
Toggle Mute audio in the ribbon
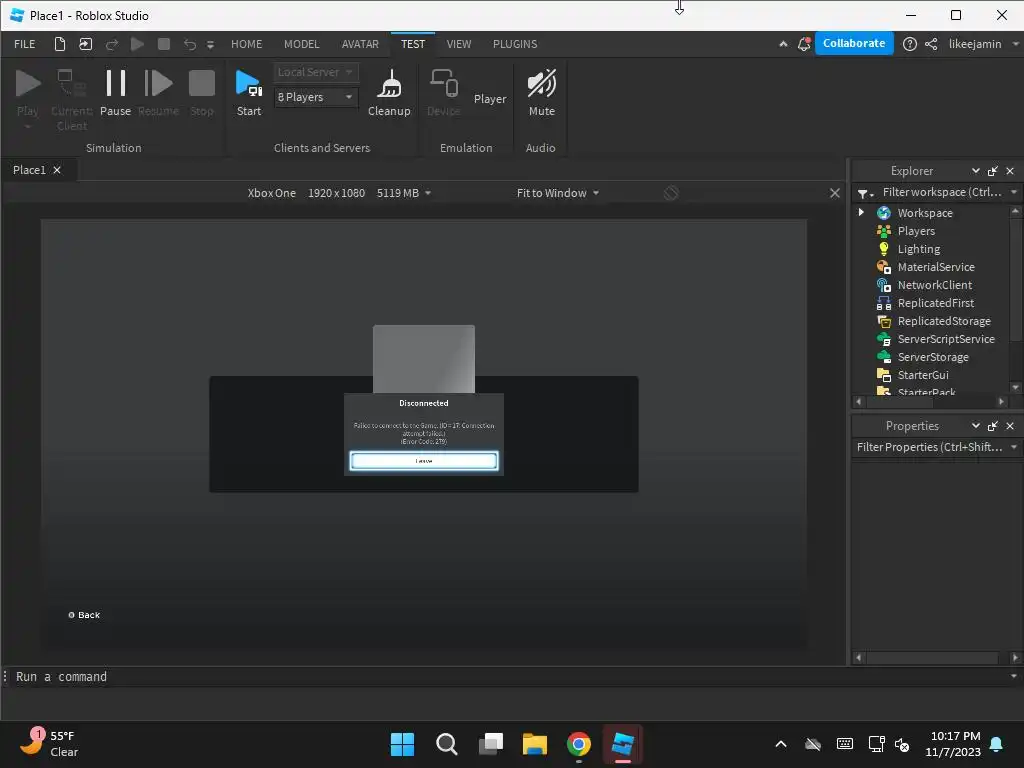(541, 92)
